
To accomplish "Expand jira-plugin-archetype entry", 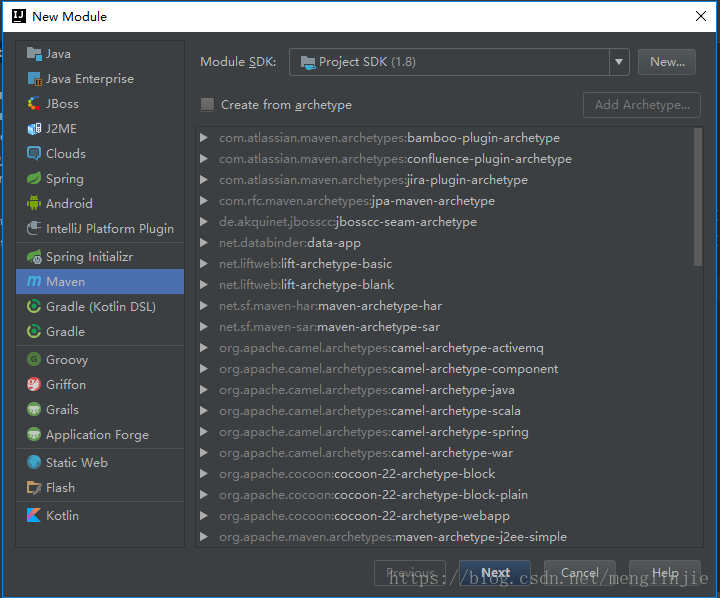I will pos(204,180).
